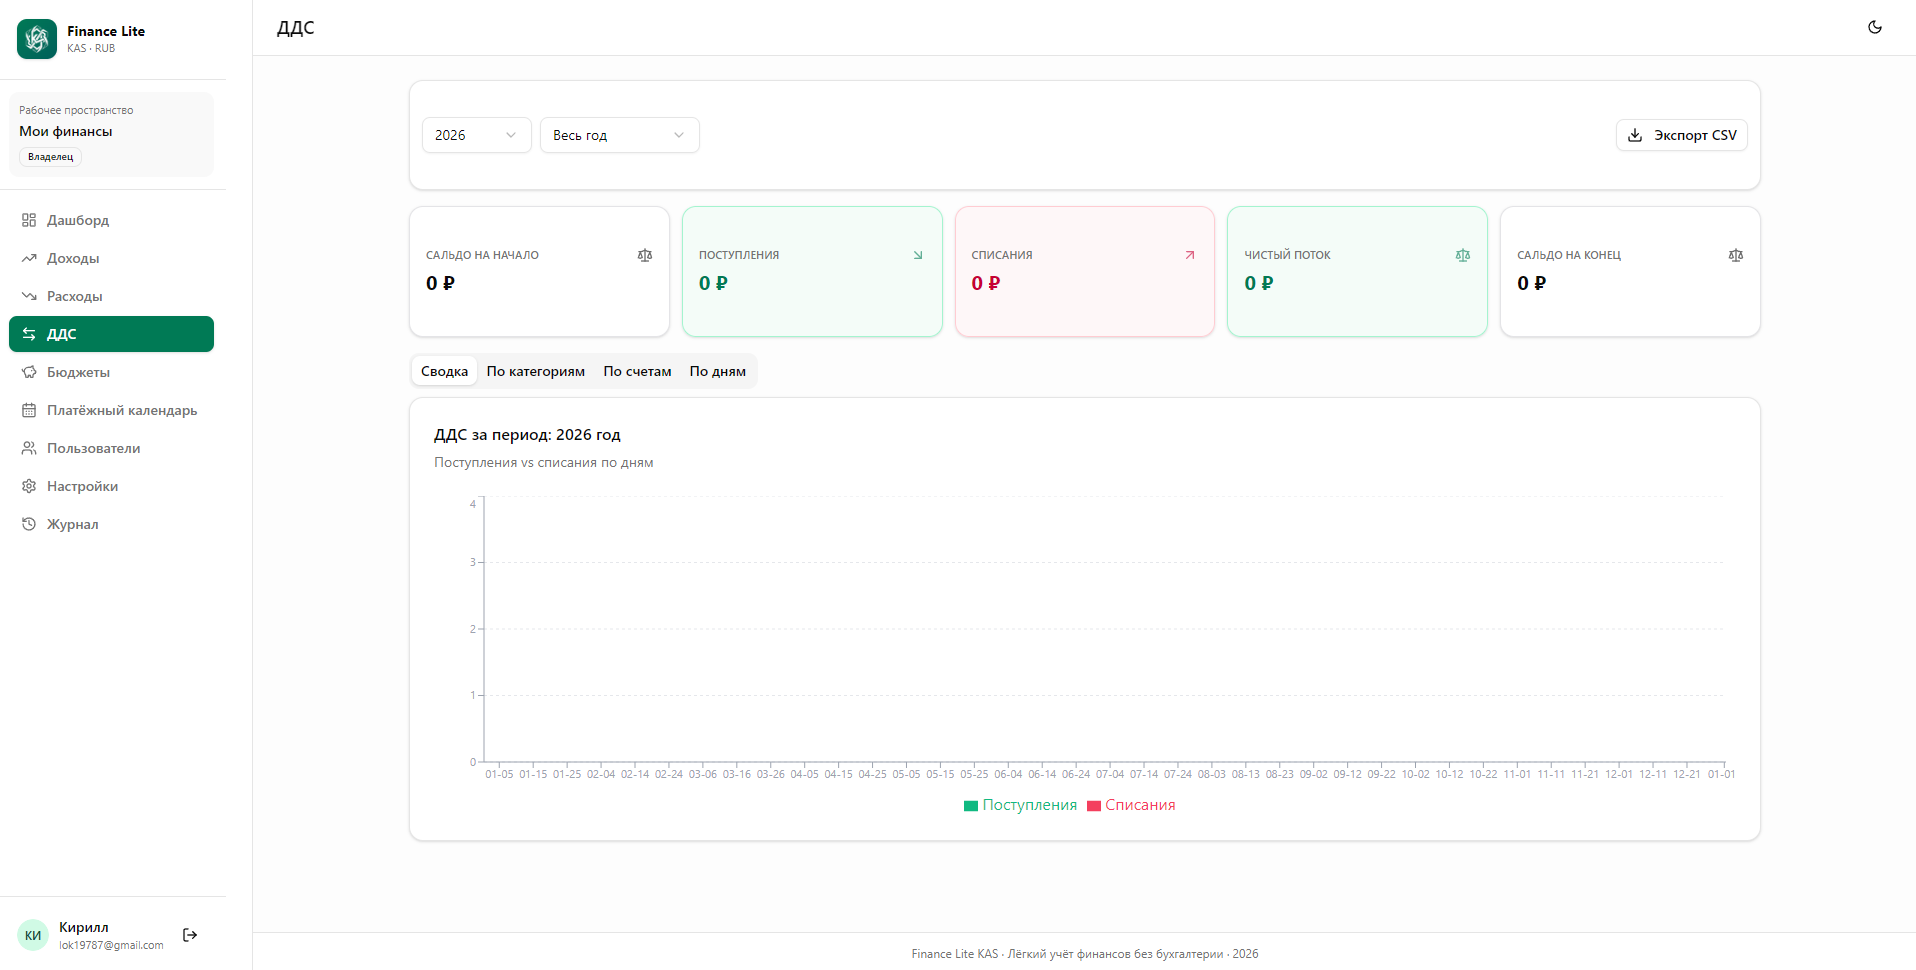1916x970 pixels.
Task: Click the scales icon on Сальдо на начало
Action: point(645,255)
